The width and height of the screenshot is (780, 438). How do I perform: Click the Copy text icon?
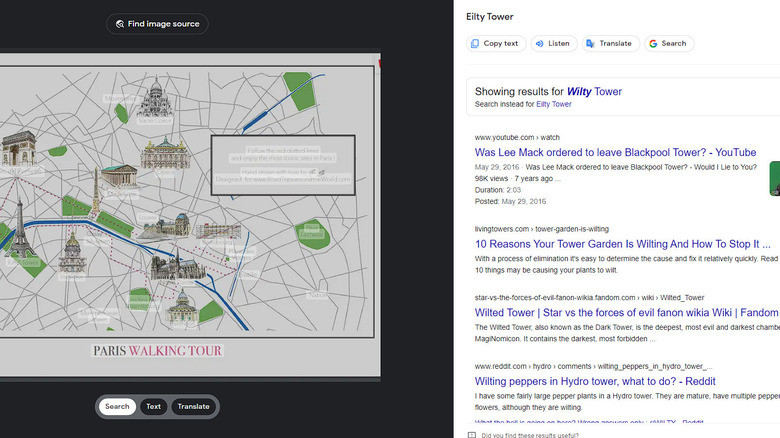pos(476,44)
